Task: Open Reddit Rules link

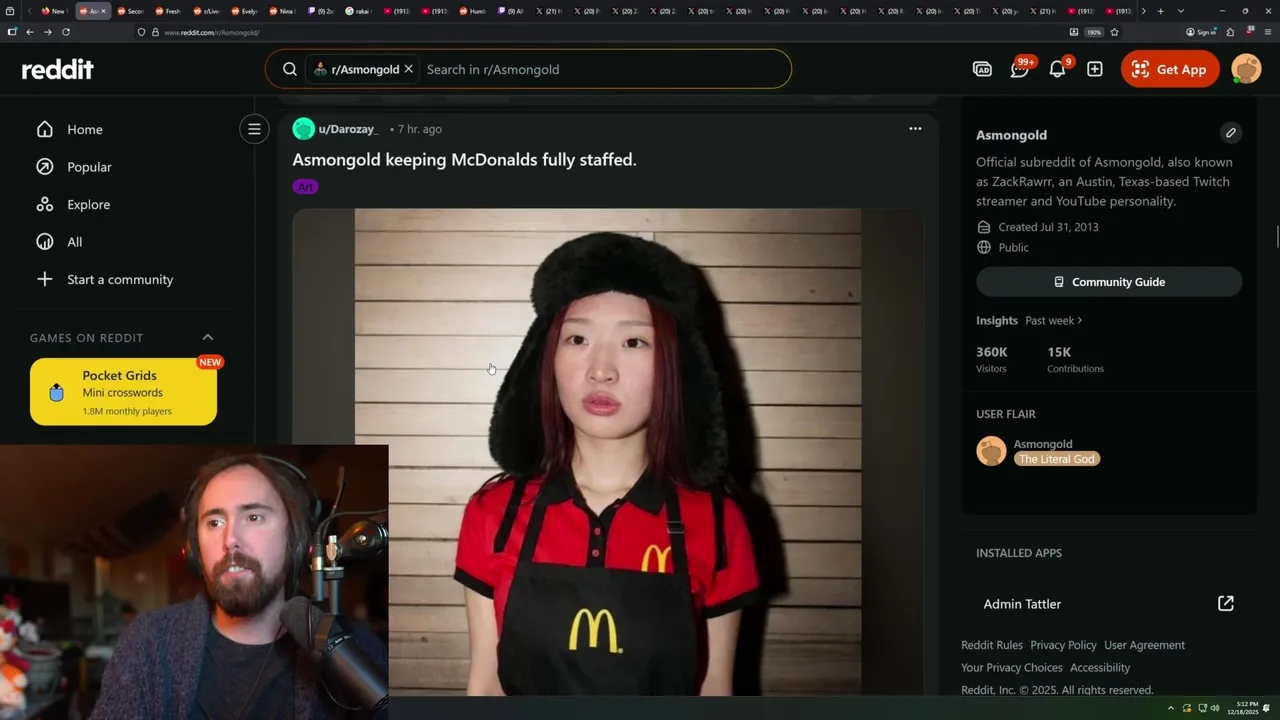Action: click(992, 645)
